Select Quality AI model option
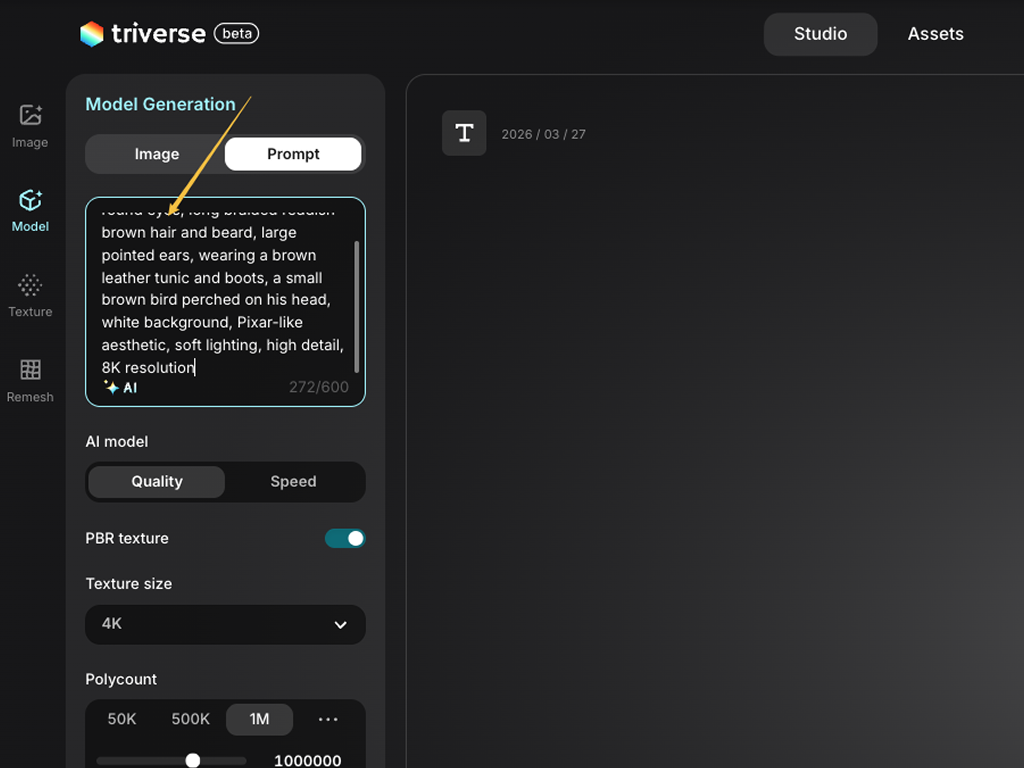This screenshot has width=1024, height=768. tap(156, 481)
